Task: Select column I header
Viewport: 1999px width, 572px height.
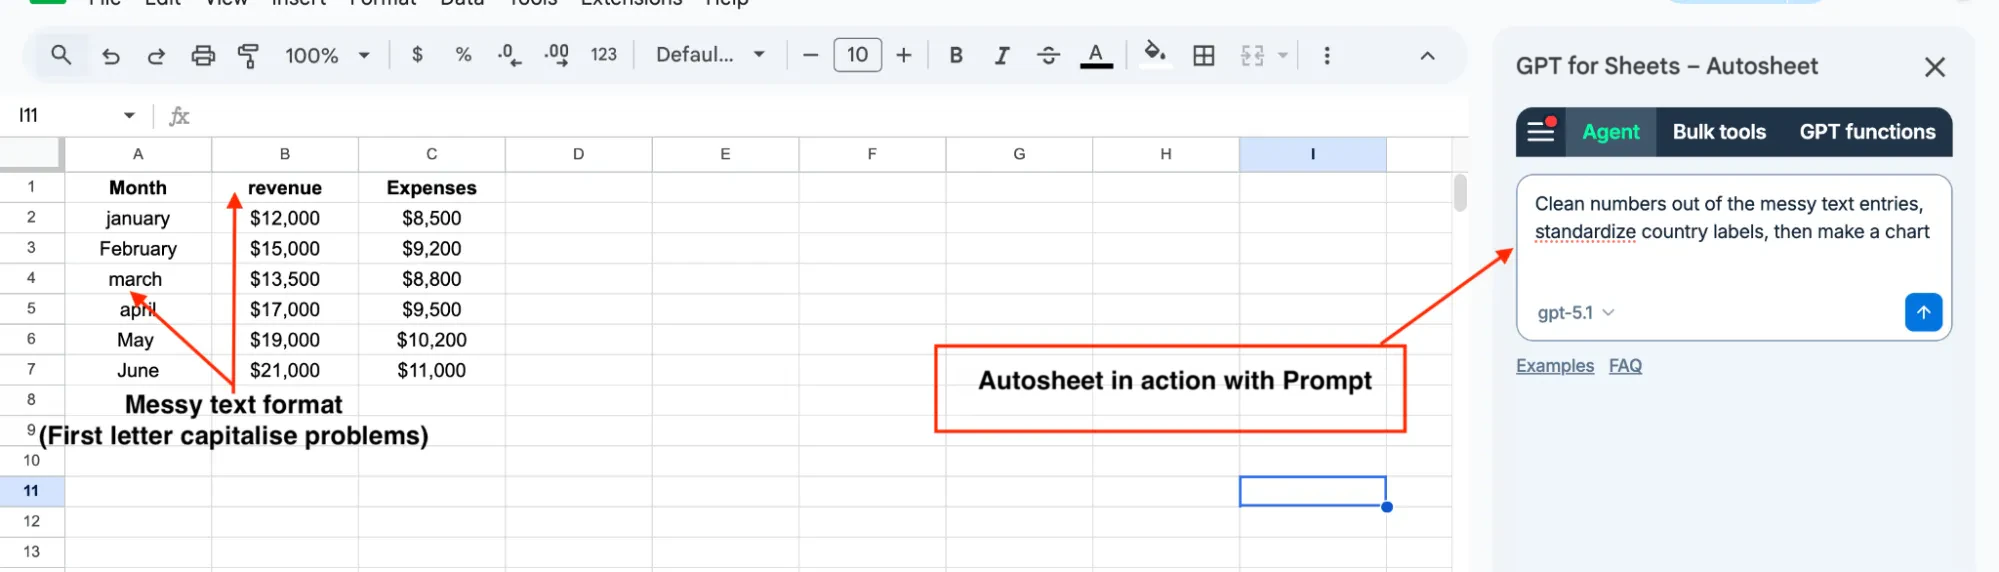Action: point(1313,154)
